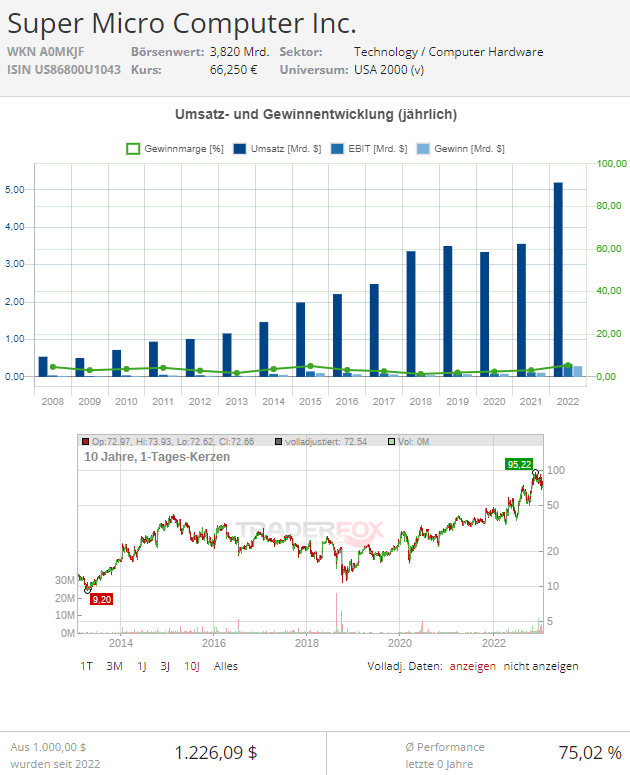Click the chart title Umsatz- und Gewinnentwicklung
The image size is (630, 775).
(x=316, y=115)
